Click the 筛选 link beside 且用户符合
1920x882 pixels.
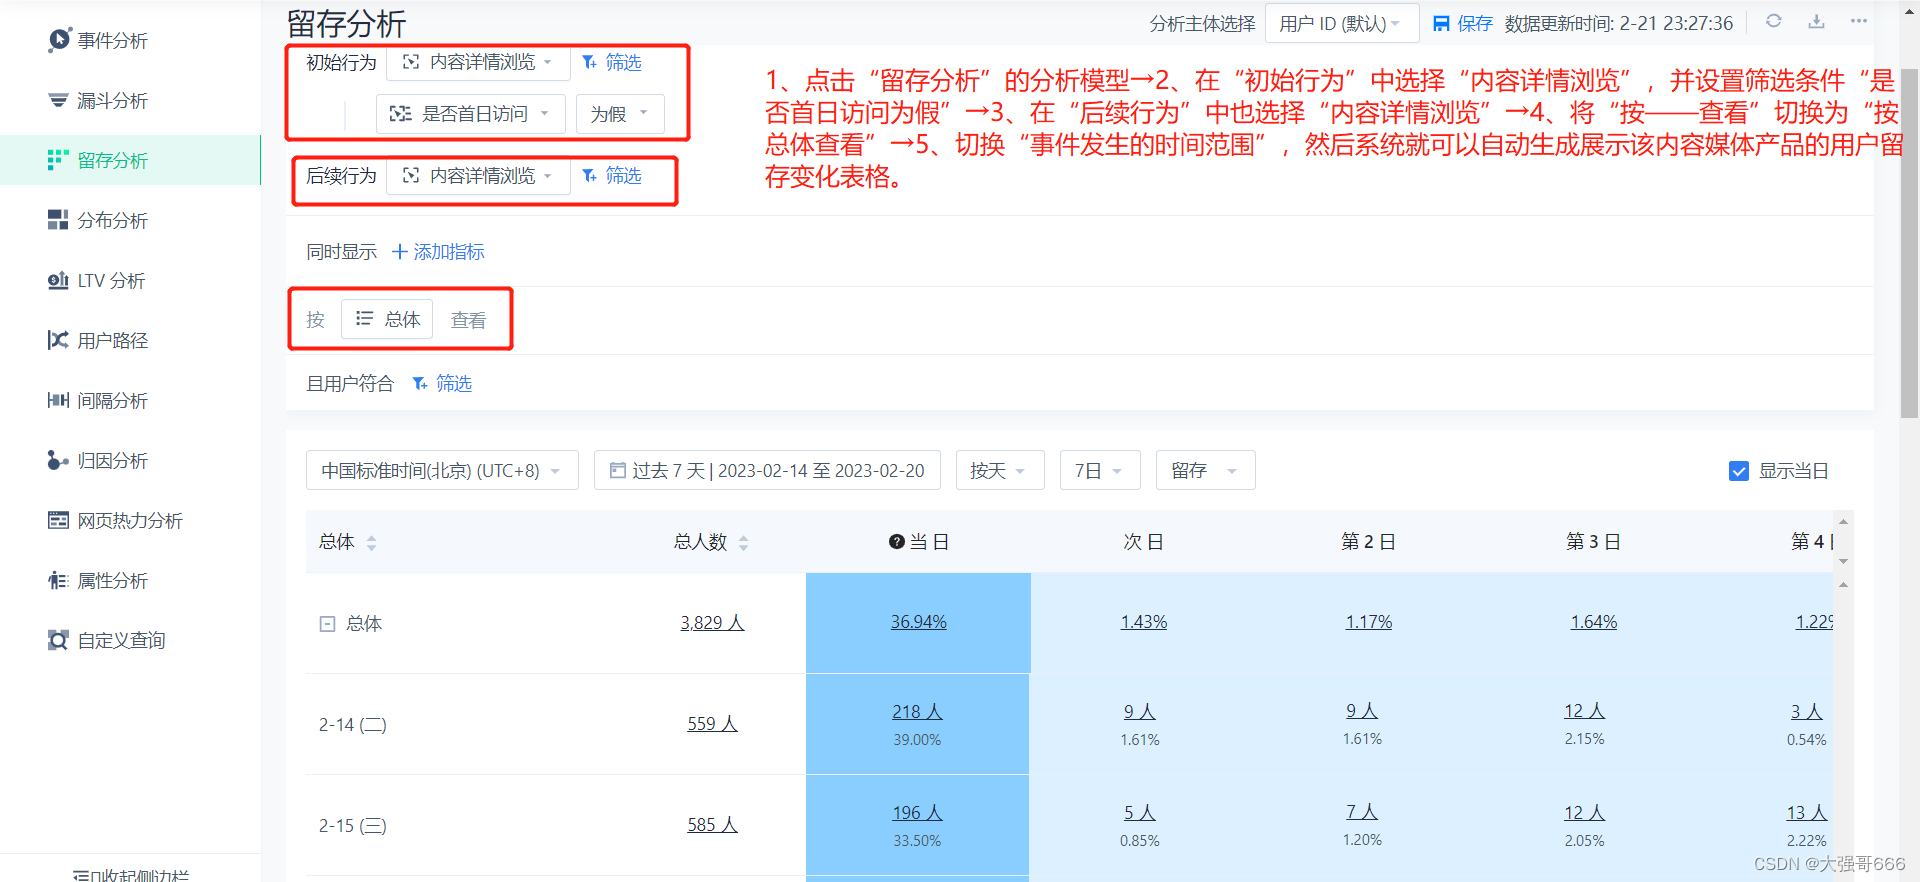tap(442, 383)
